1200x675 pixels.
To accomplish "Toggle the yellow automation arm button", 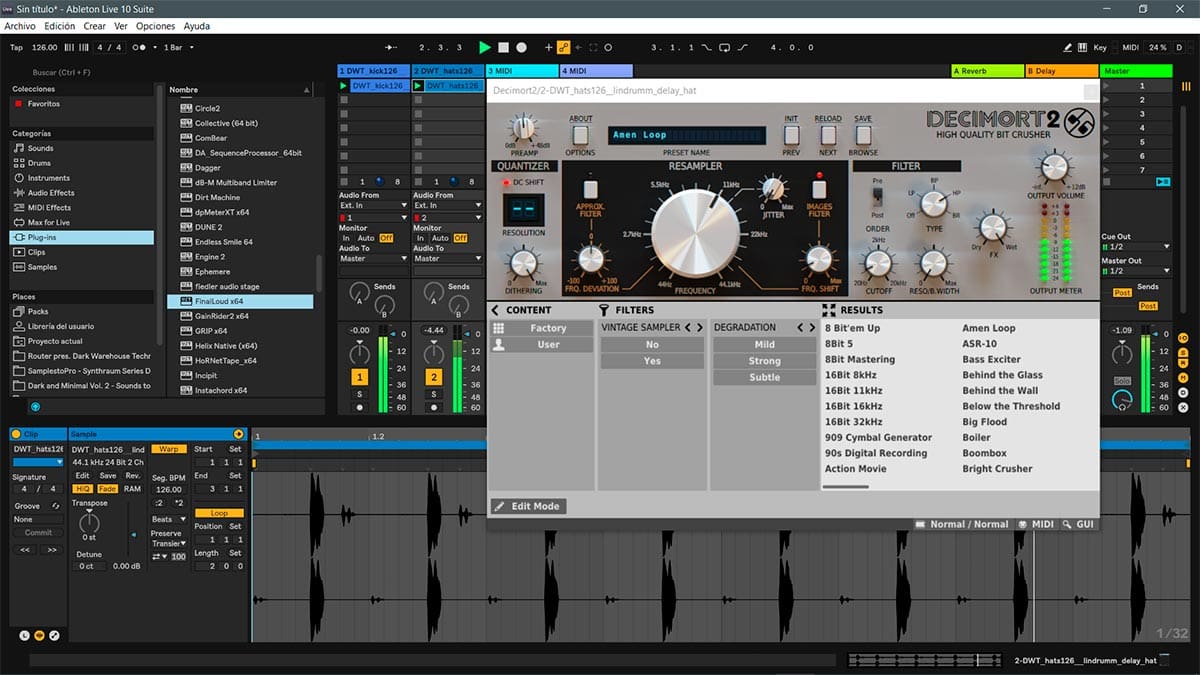I will click(x=563, y=47).
